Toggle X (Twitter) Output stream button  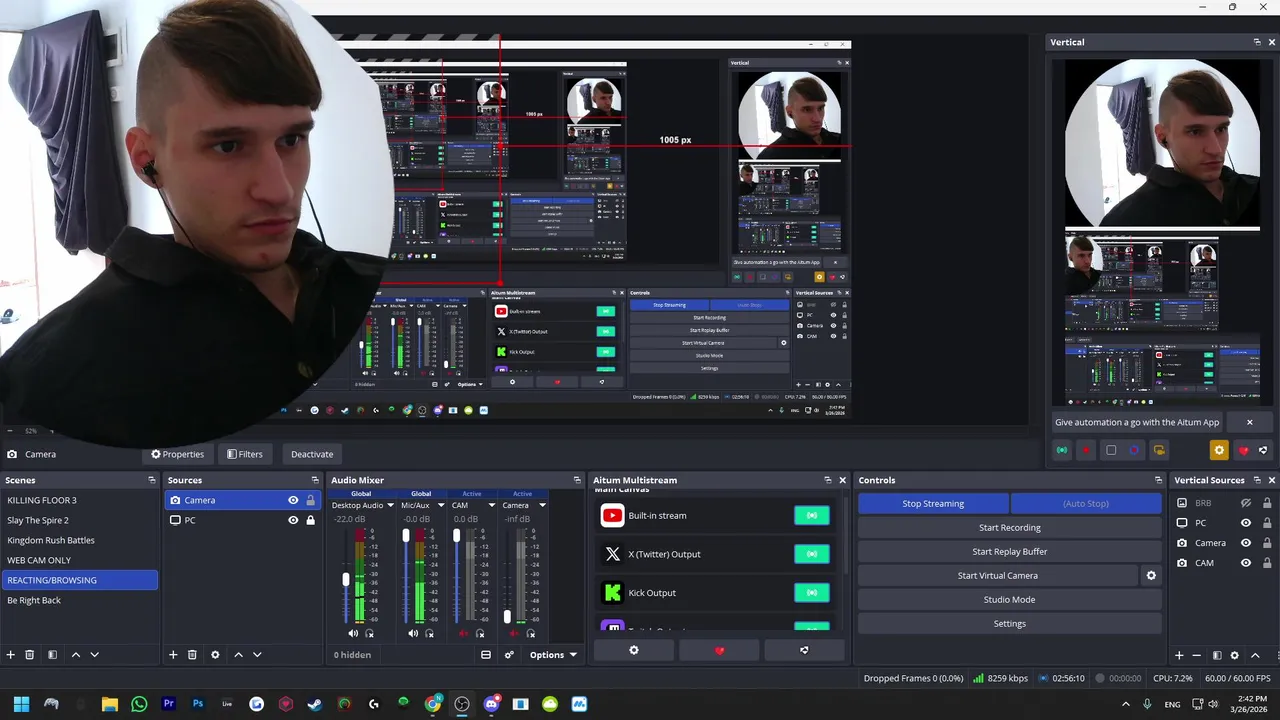811,554
